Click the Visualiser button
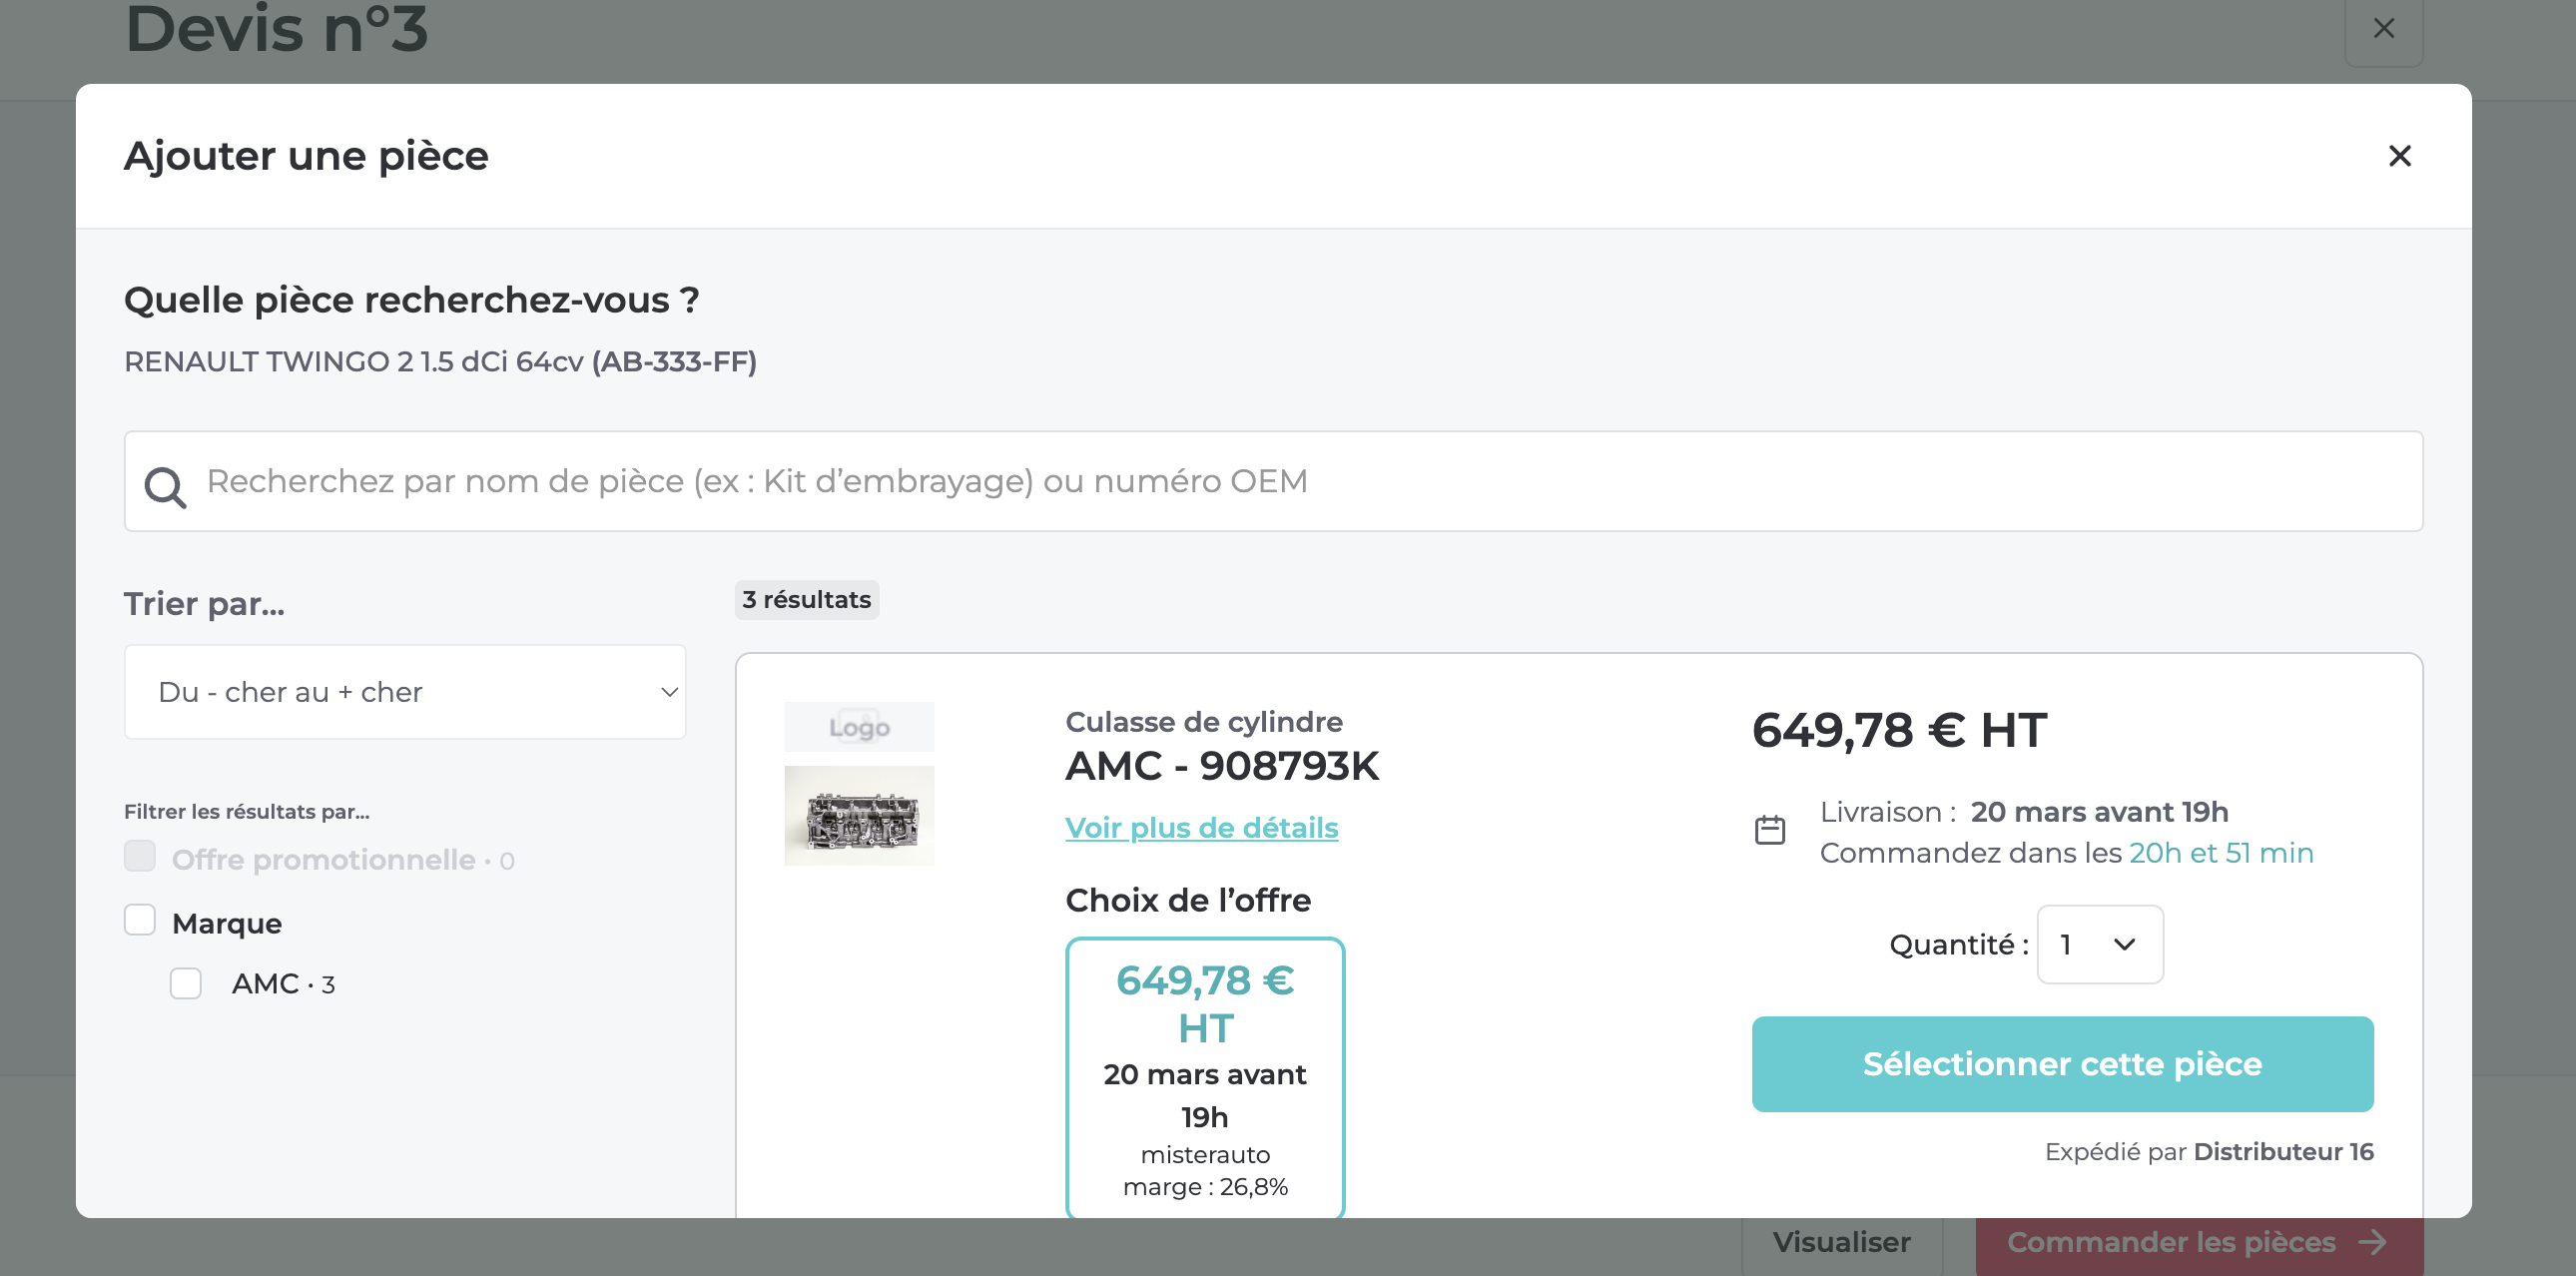Screen dimensions: 2576x1276 pos(1843,1243)
